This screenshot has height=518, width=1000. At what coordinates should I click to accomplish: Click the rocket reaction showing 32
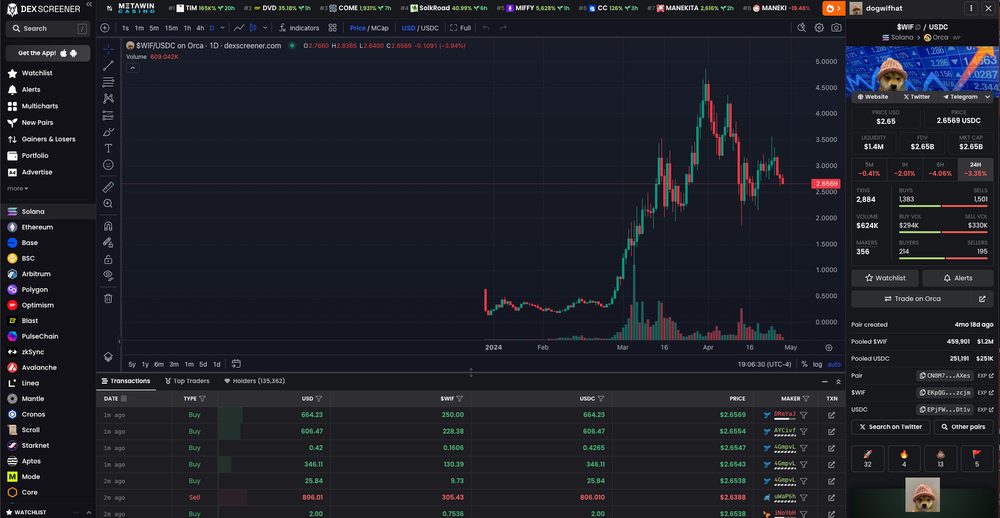867,459
